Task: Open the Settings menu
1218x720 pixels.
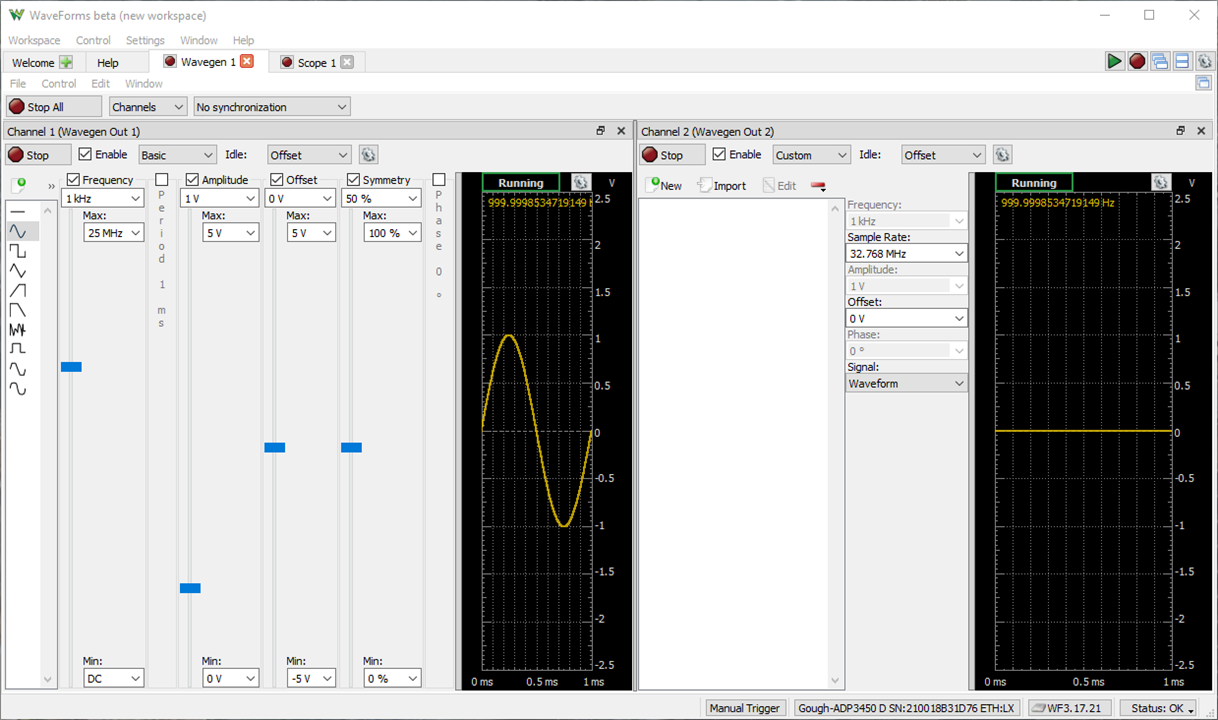Action: [145, 40]
